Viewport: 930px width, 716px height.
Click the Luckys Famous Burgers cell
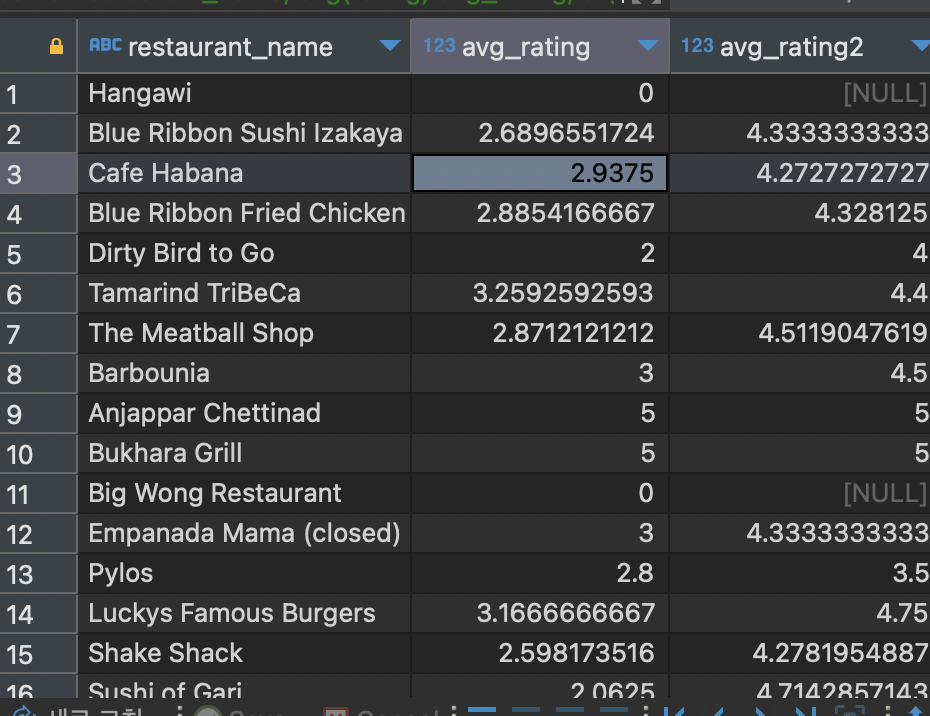[244, 614]
